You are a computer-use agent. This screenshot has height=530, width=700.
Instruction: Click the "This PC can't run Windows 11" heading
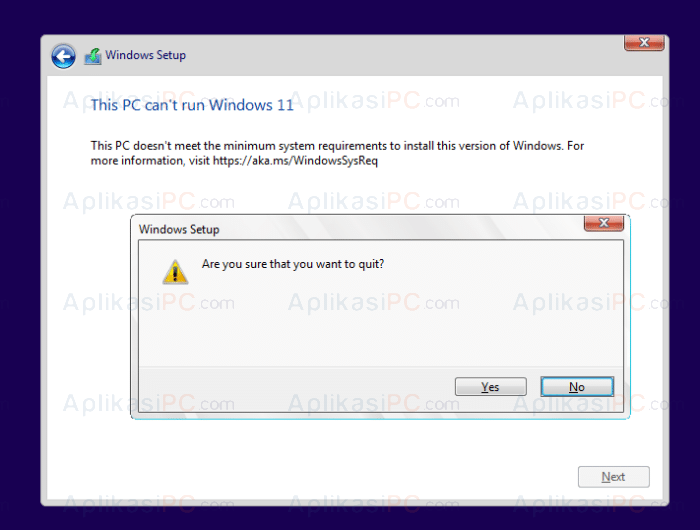point(192,105)
